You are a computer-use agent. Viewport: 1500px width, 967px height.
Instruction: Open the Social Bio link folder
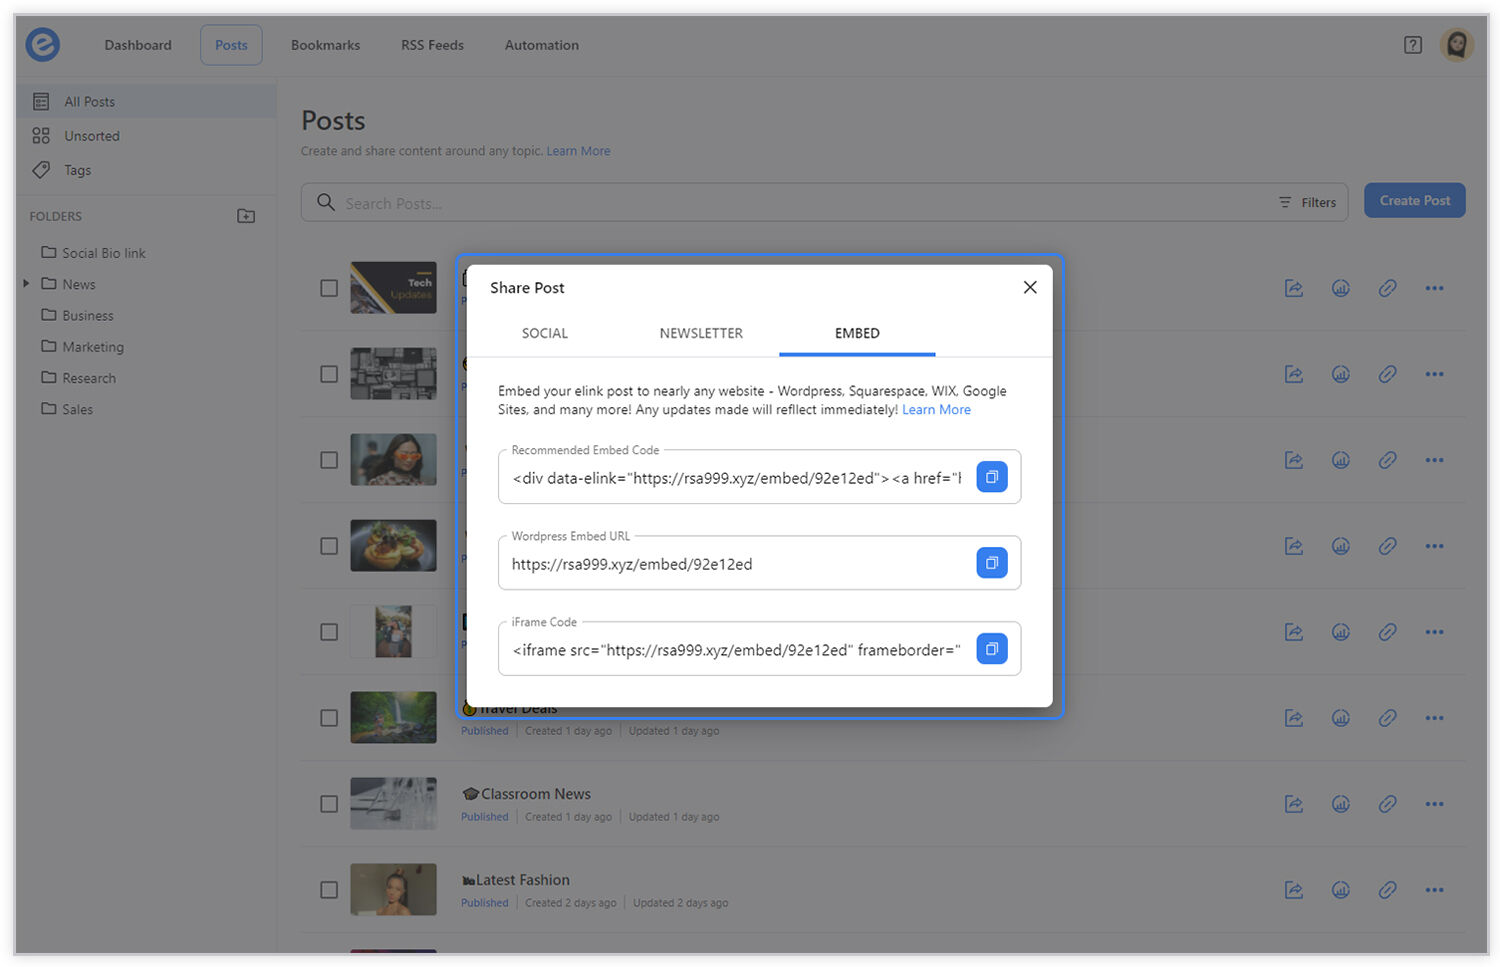click(93, 253)
